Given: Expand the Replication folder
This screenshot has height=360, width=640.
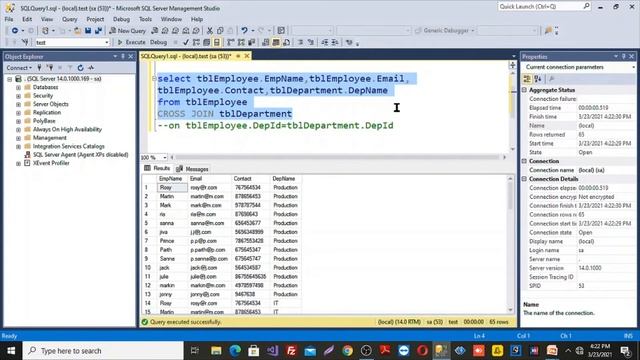Looking at the screenshot, I should click(x=18, y=113).
